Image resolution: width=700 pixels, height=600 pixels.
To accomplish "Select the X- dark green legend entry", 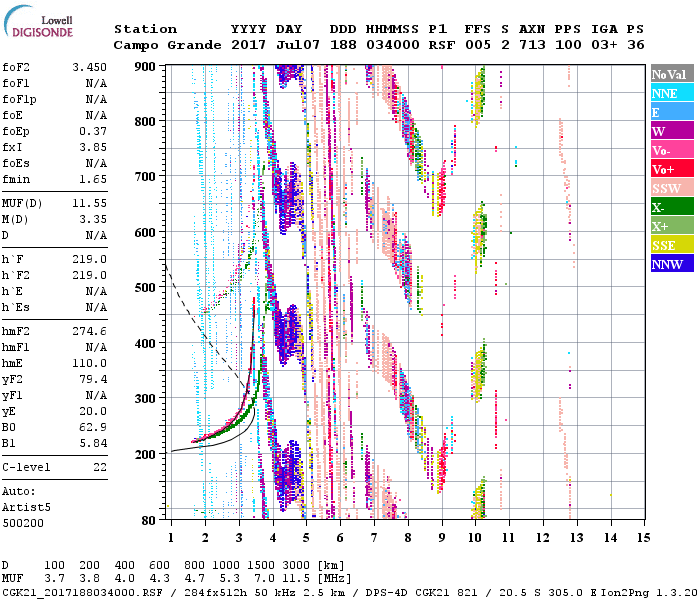I will [x=671, y=207].
